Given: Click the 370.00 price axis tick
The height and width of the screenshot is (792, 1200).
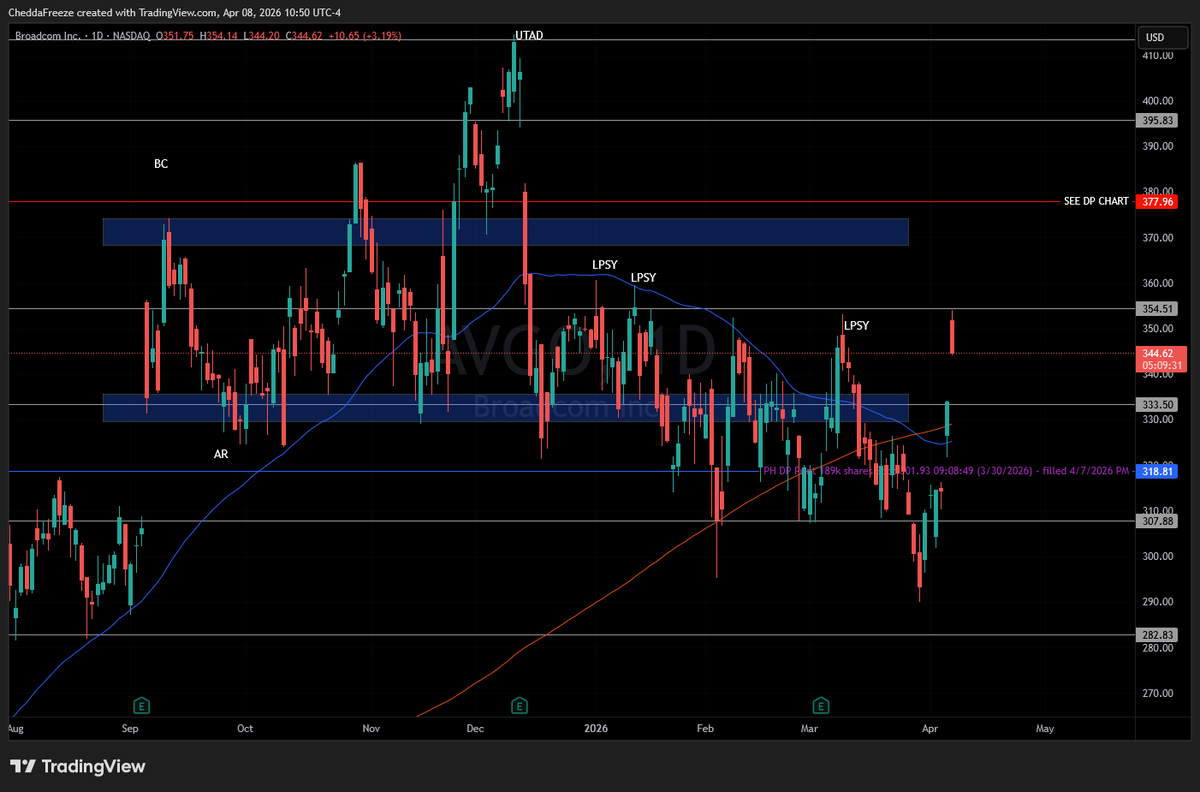Looking at the screenshot, I should [x=1158, y=238].
